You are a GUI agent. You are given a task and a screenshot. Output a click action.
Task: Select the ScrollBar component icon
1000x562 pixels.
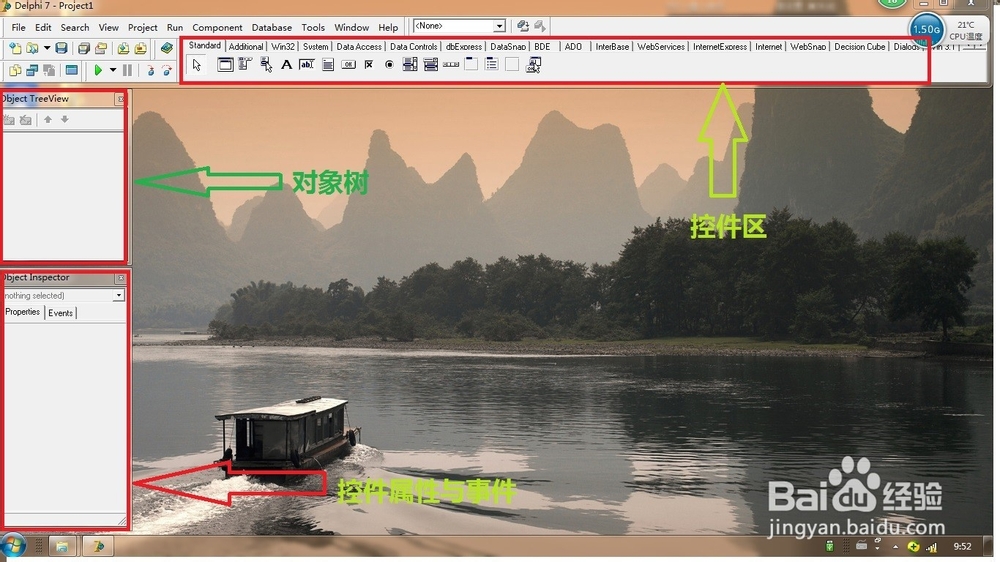(451, 64)
